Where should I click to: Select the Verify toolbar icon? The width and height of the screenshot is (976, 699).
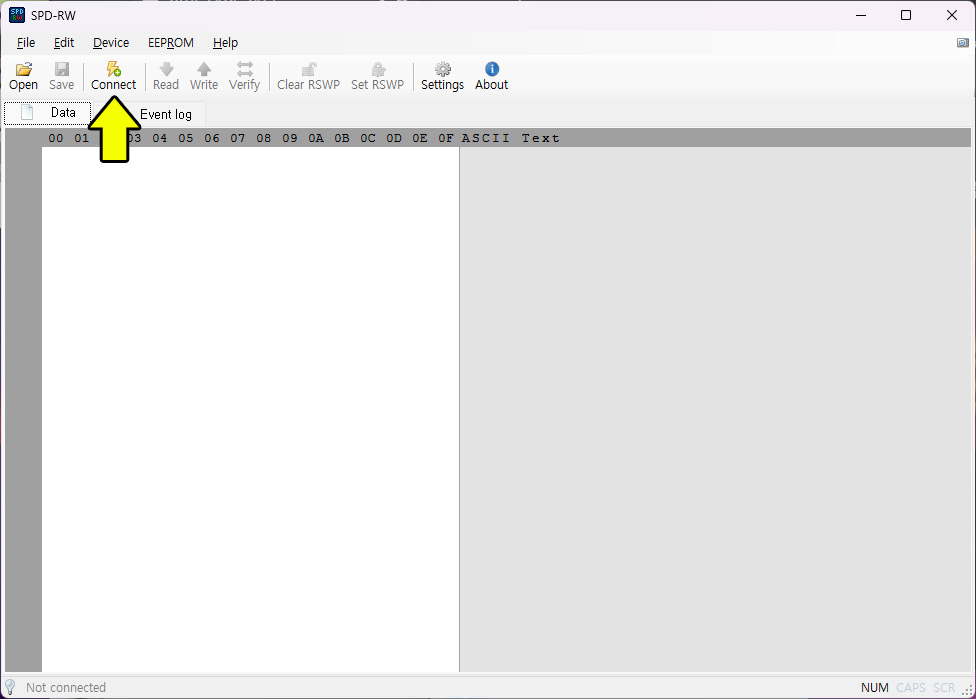244,69
